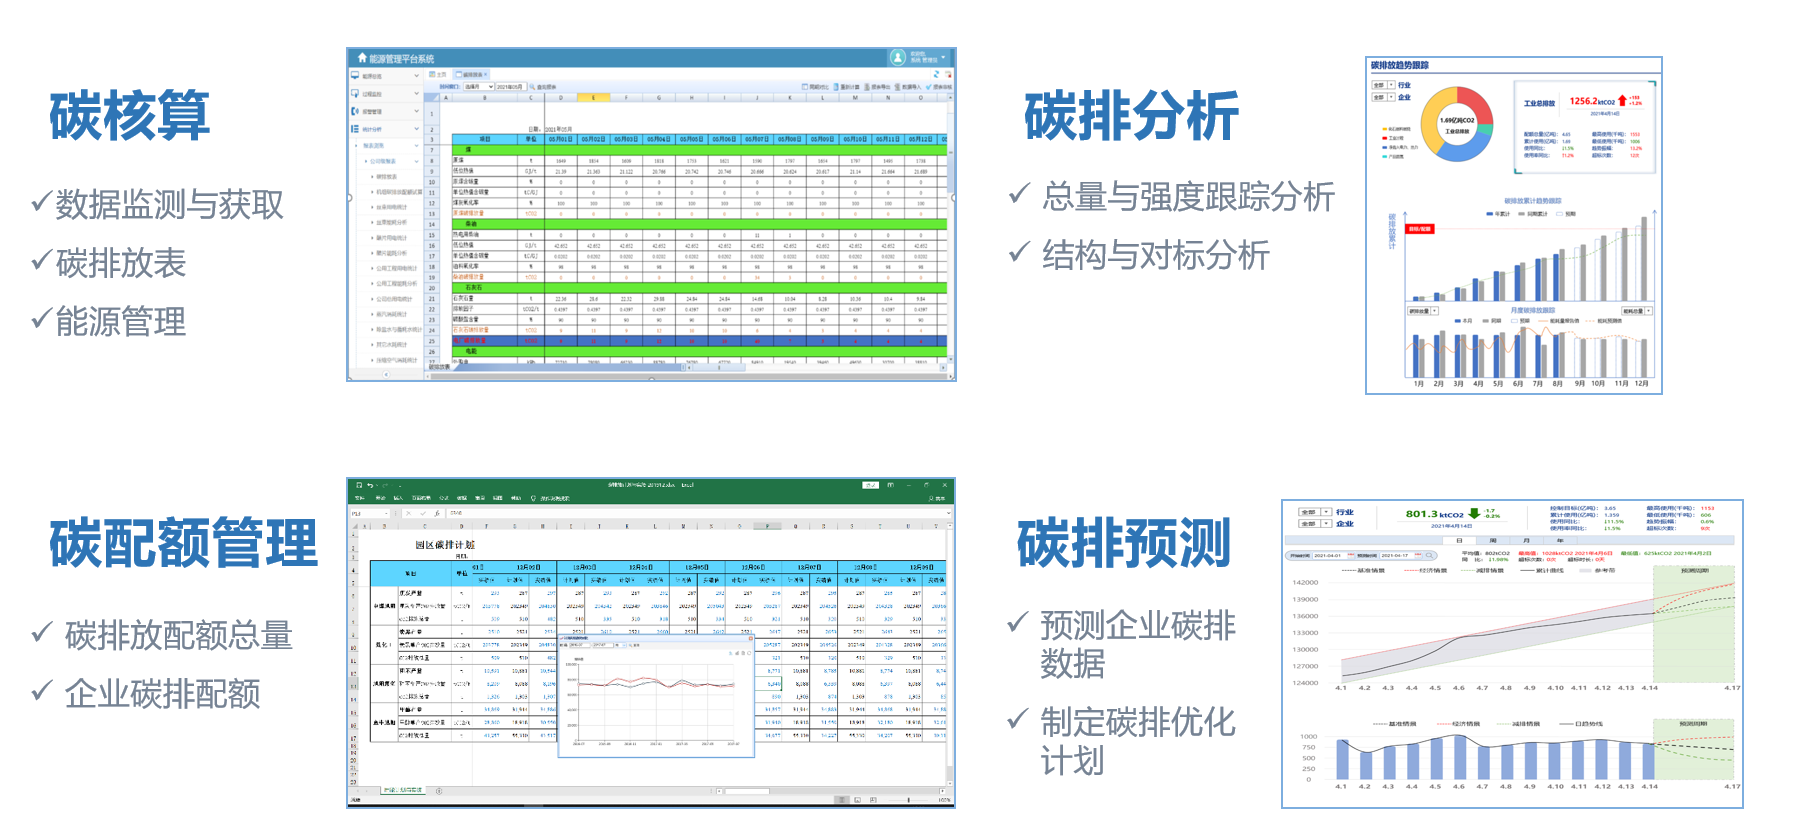Viewport: 1808px width, 834px height.
Task: Click the recalculate button in platform toolbar
Action: tap(846, 87)
